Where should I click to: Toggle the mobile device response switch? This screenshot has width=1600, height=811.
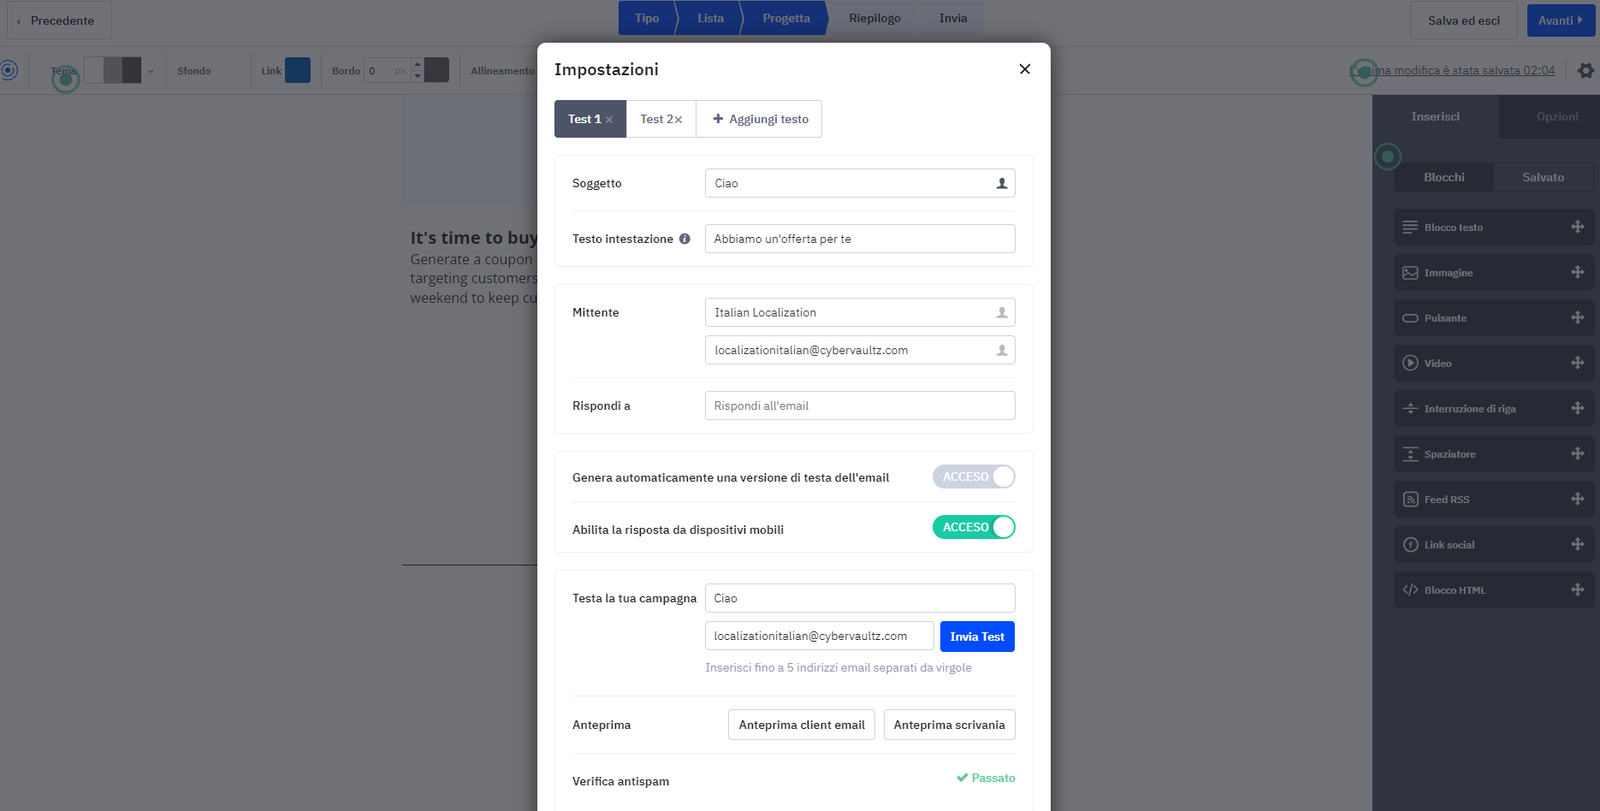973,527
